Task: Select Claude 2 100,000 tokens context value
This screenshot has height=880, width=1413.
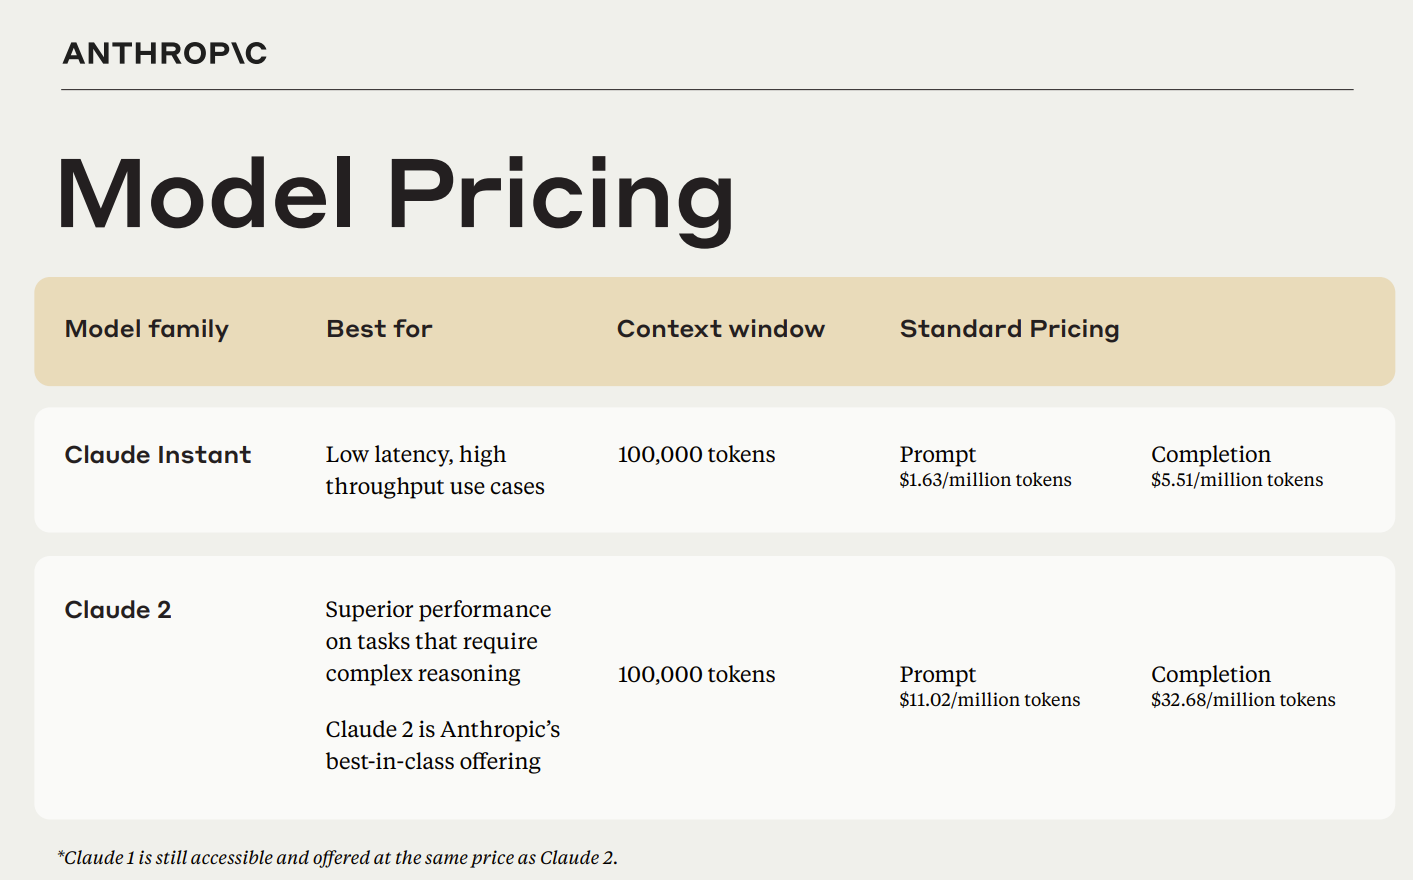Action: [x=697, y=674]
